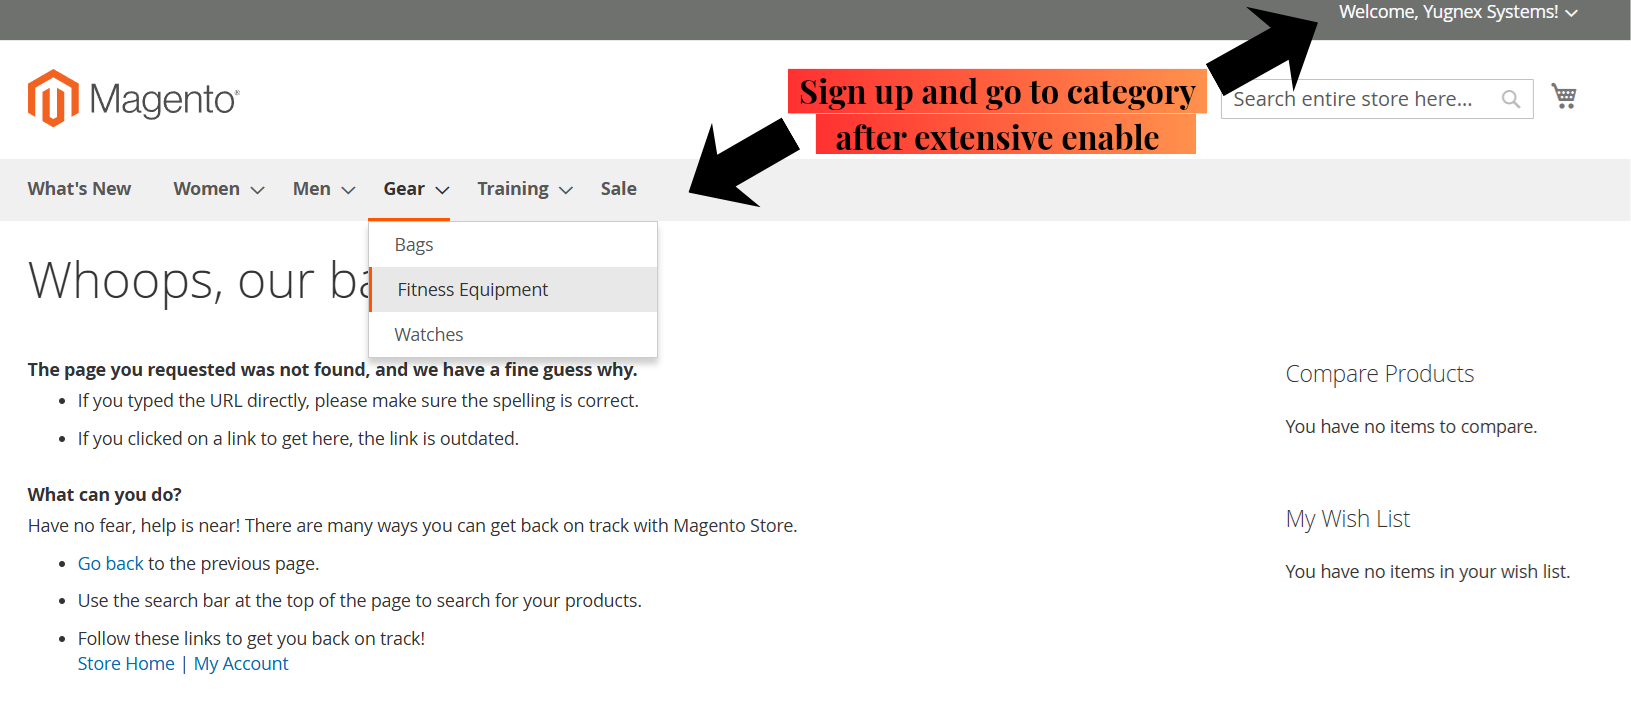Image resolution: width=1631 pixels, height=716 pixels.
Task: Collapse the Gear menu chevron
Action: (x=442, y=190)
